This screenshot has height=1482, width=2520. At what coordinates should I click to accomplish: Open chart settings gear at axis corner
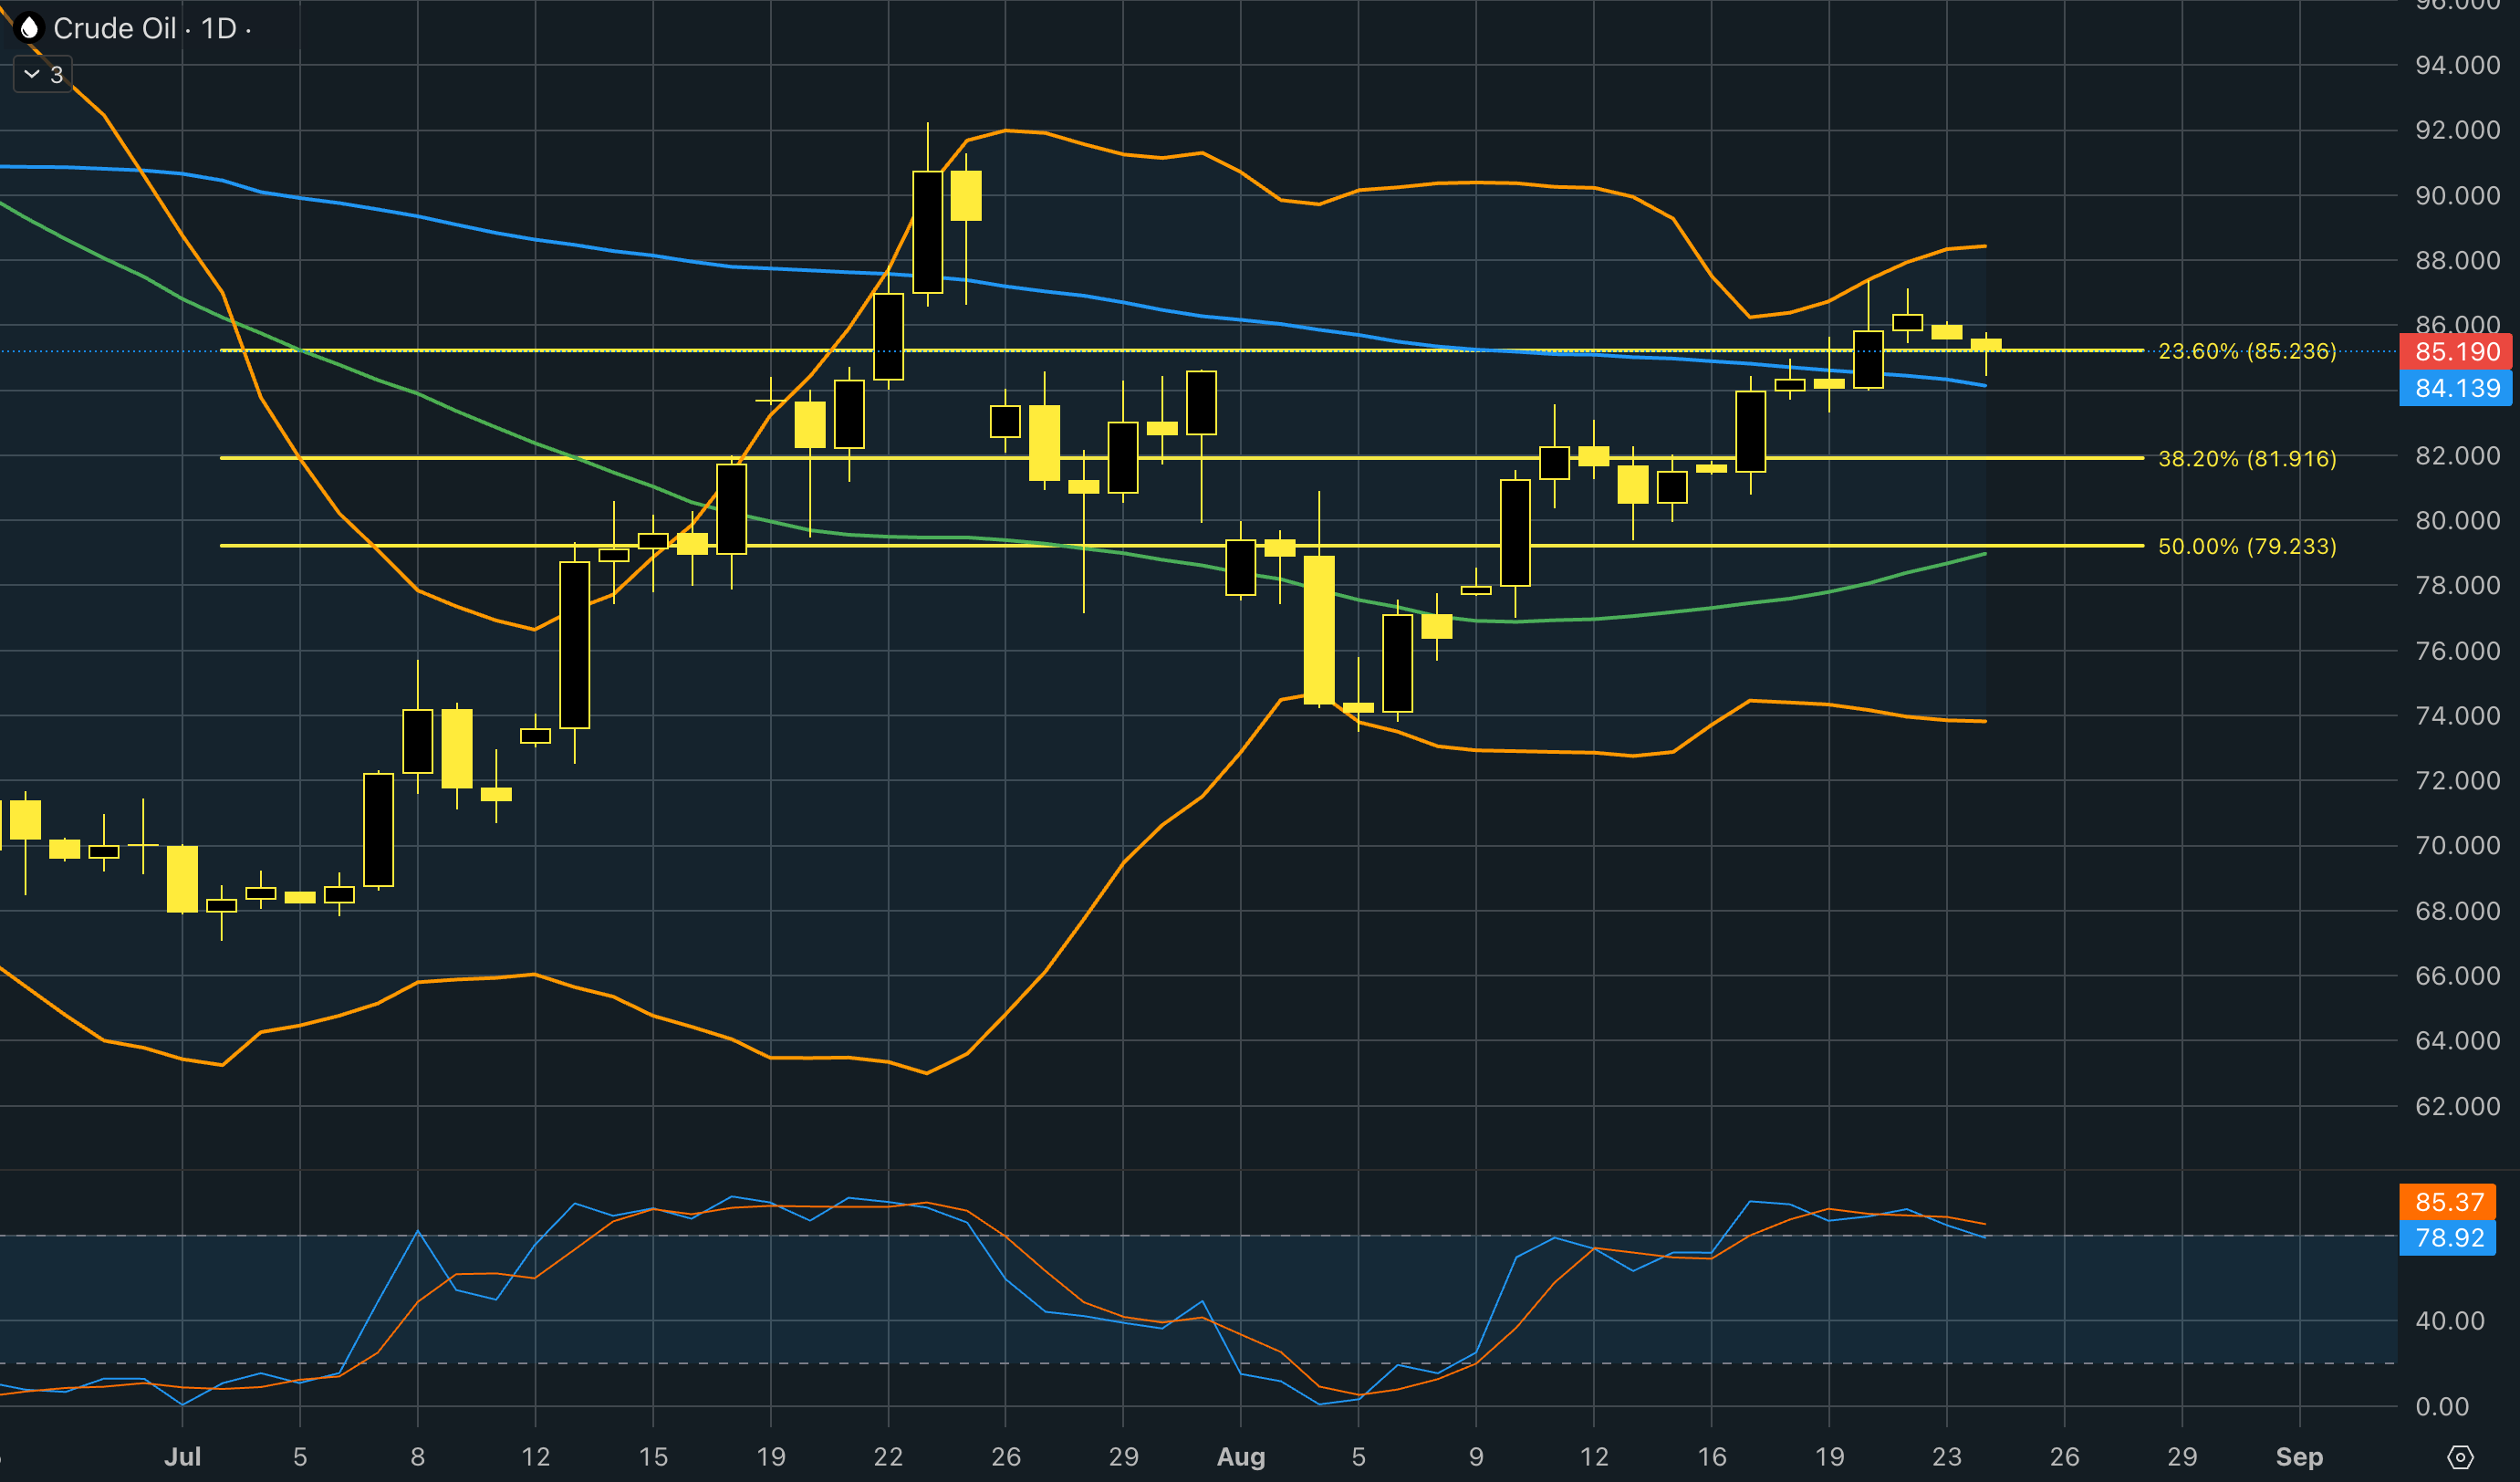point(2460,1457)
